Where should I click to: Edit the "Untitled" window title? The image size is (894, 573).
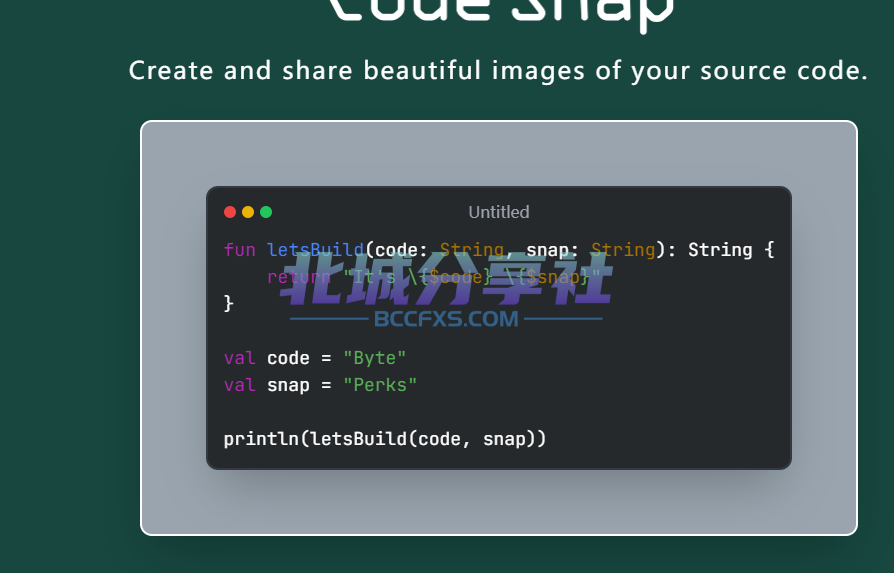pos(499,212)
